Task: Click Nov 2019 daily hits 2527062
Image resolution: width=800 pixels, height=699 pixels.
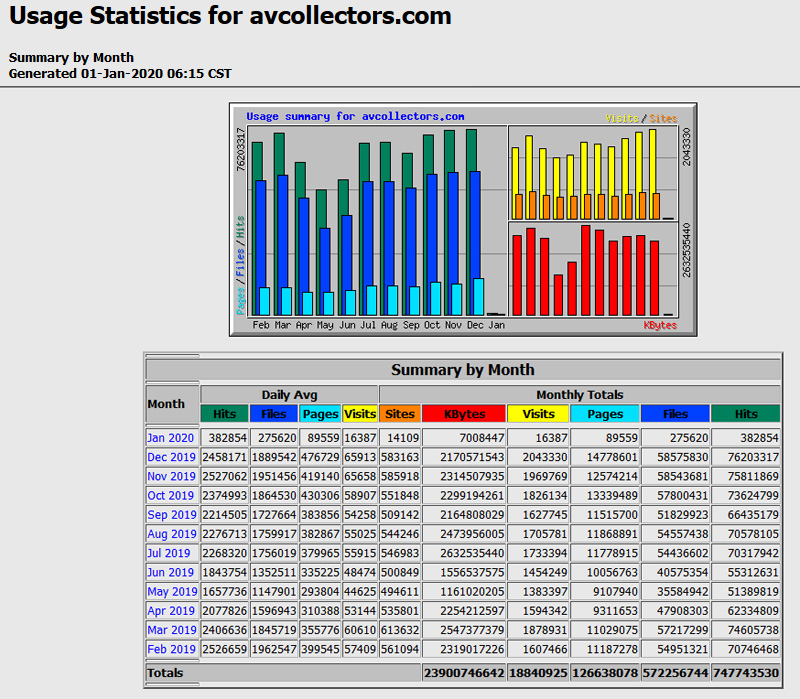Action: pos(224,477)
